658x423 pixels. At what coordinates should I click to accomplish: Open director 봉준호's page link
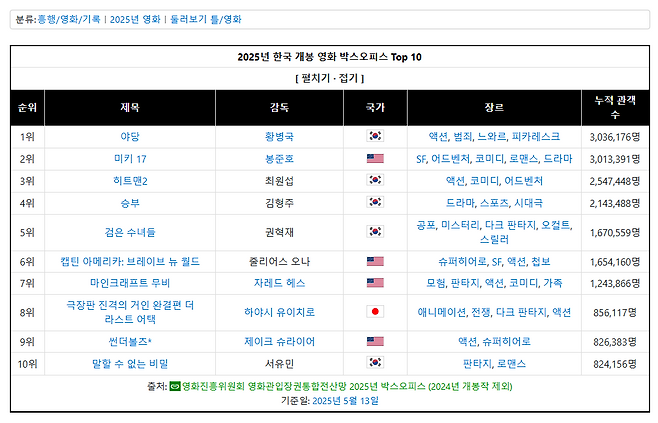(279, 159)
